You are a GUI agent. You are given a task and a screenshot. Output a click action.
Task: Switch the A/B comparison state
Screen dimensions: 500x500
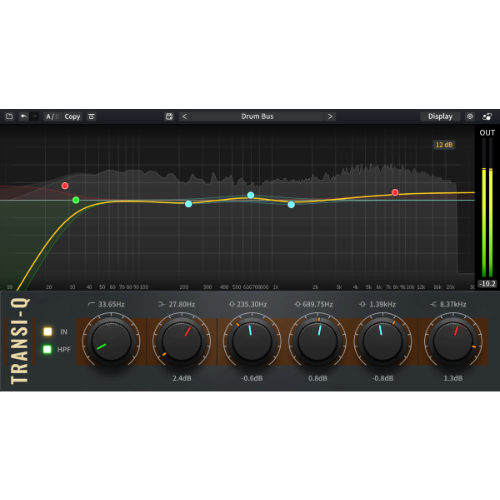(x=52, y=117)
